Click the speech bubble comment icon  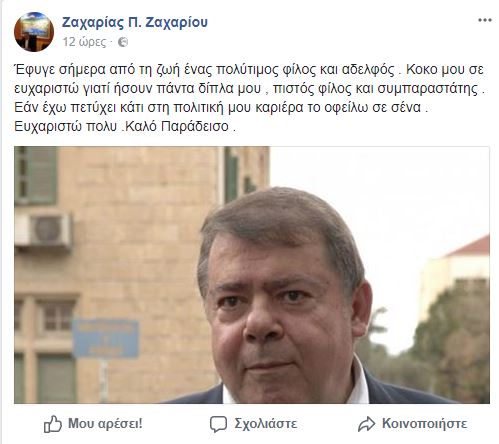pos(218,424)
